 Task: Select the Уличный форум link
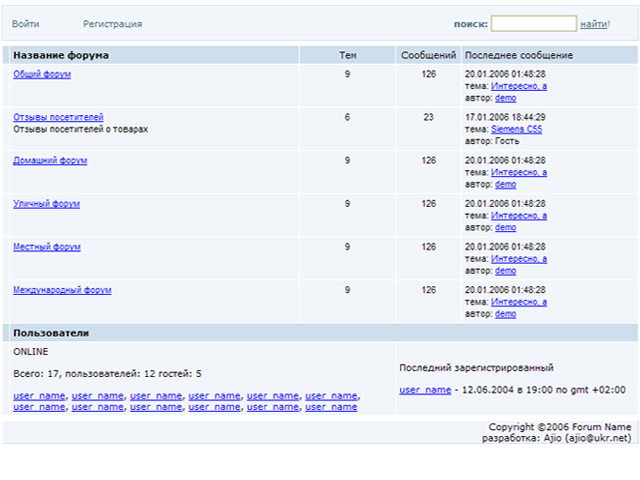[x=46, y=204]
